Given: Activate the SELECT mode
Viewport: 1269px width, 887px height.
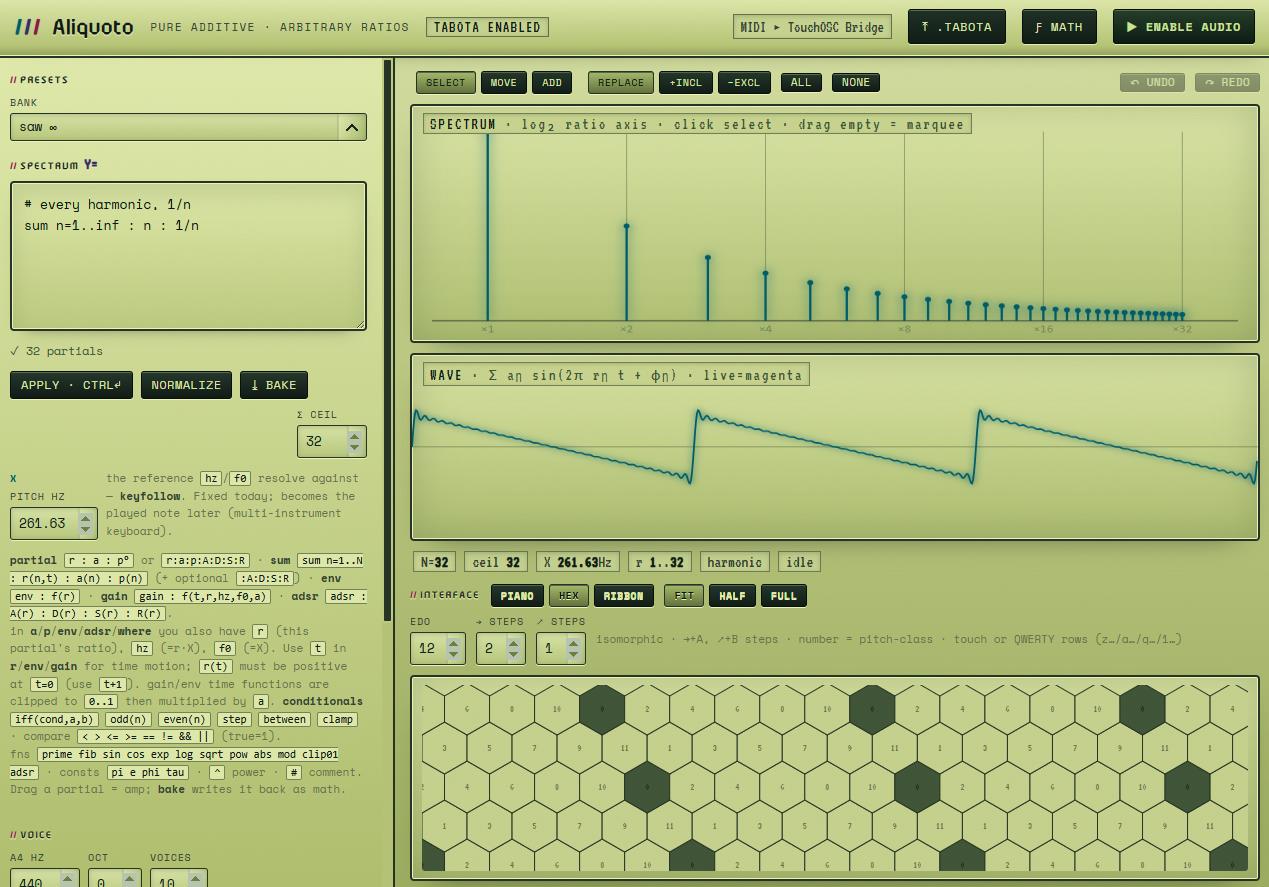Looking at the screenshot, I should point(445,82).
